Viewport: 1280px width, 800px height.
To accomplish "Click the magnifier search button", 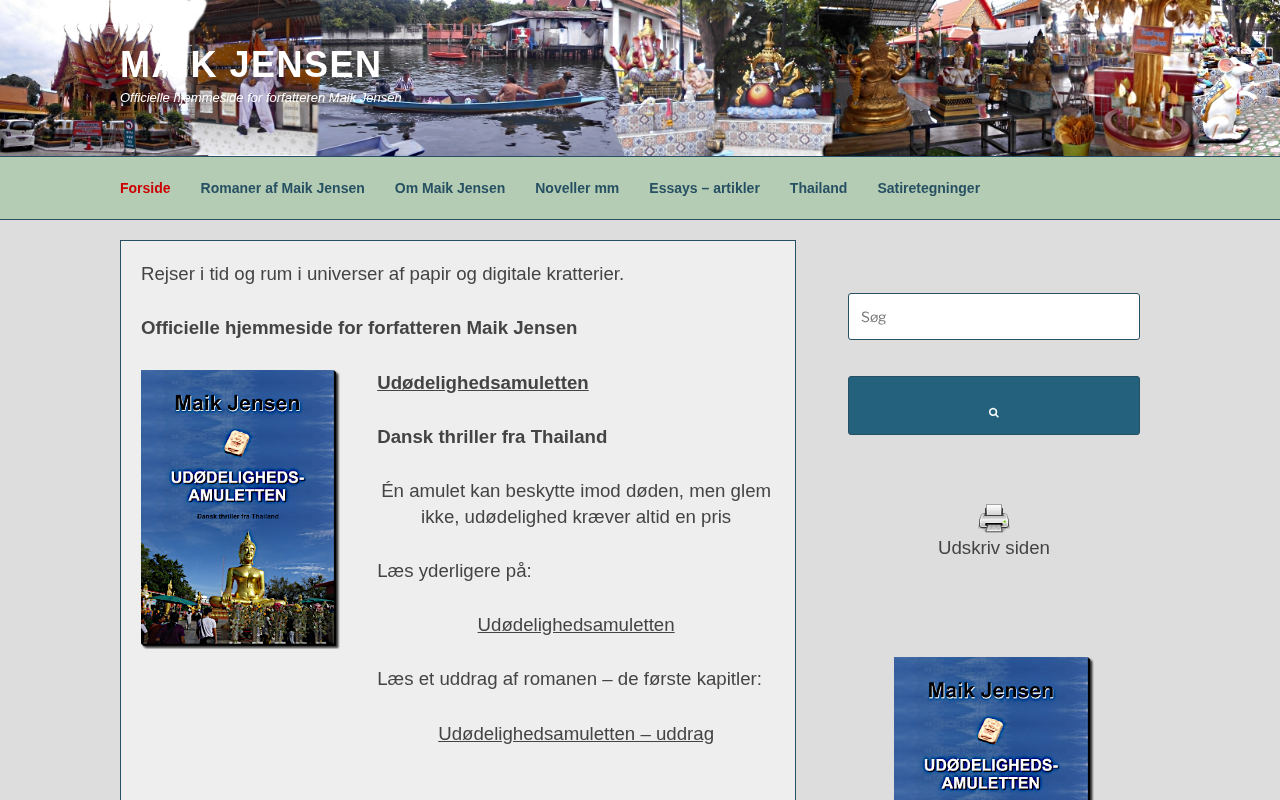I will (x=994, y=406).
